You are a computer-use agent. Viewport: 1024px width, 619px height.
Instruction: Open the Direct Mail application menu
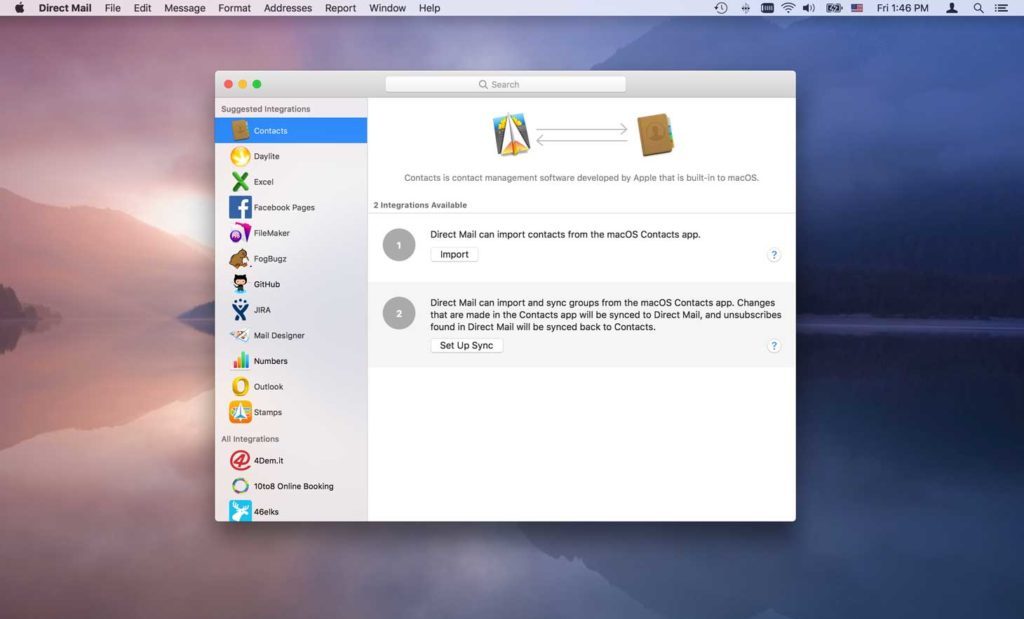(65, 8)
